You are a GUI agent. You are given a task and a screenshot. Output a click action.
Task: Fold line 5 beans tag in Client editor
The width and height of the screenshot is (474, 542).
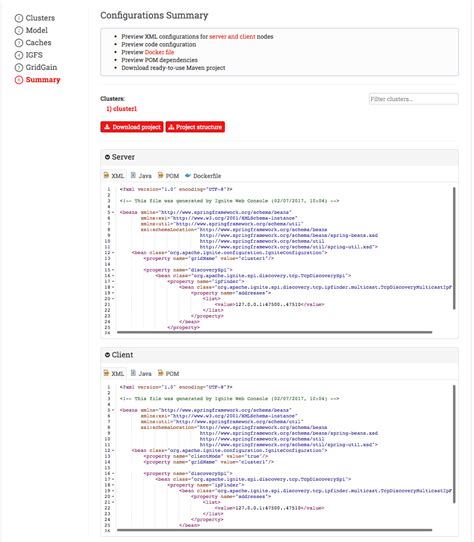pyautogui.click(x=113, y=410)
